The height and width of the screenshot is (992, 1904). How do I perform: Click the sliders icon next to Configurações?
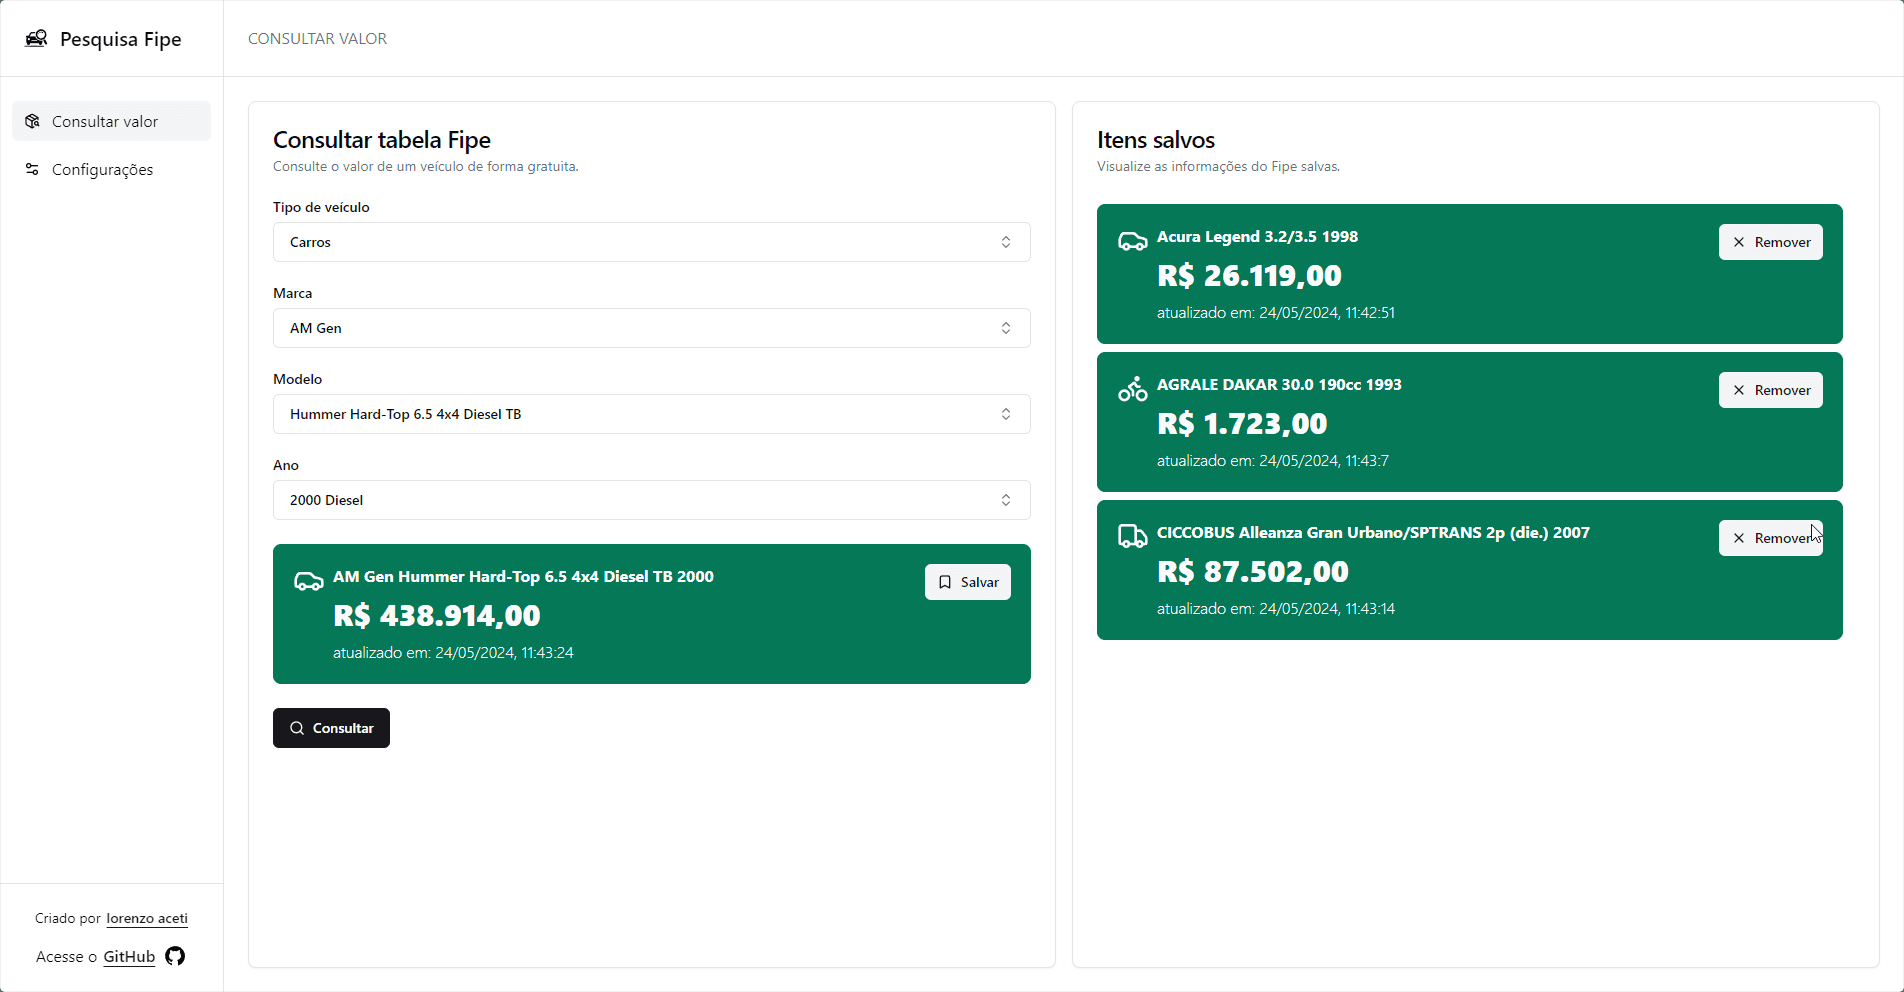point(32,169)
